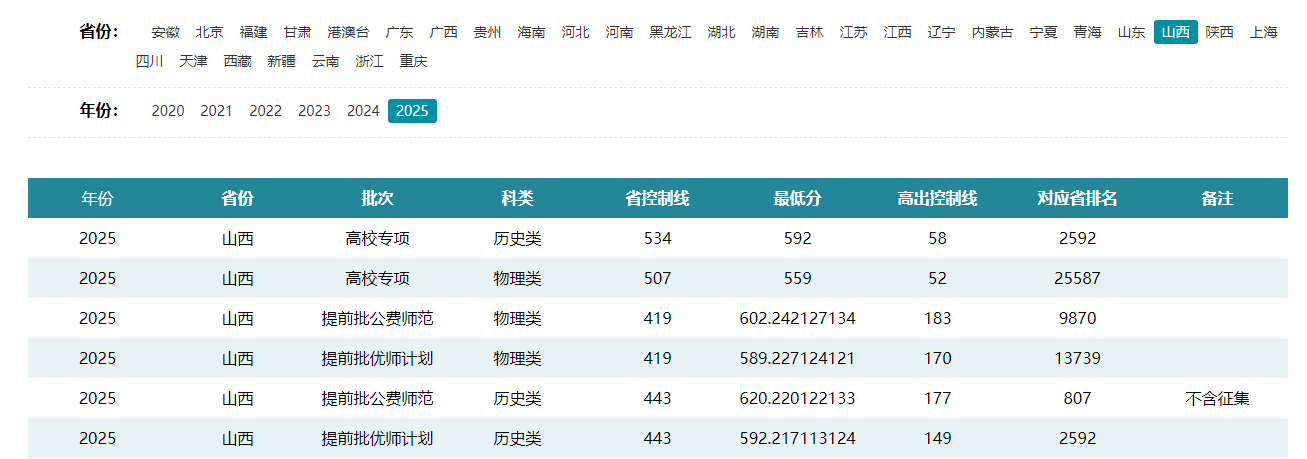This screenshot has width=1307, height=459.
Task: Choose 重庆 province filter
Action: pos(413,61)
